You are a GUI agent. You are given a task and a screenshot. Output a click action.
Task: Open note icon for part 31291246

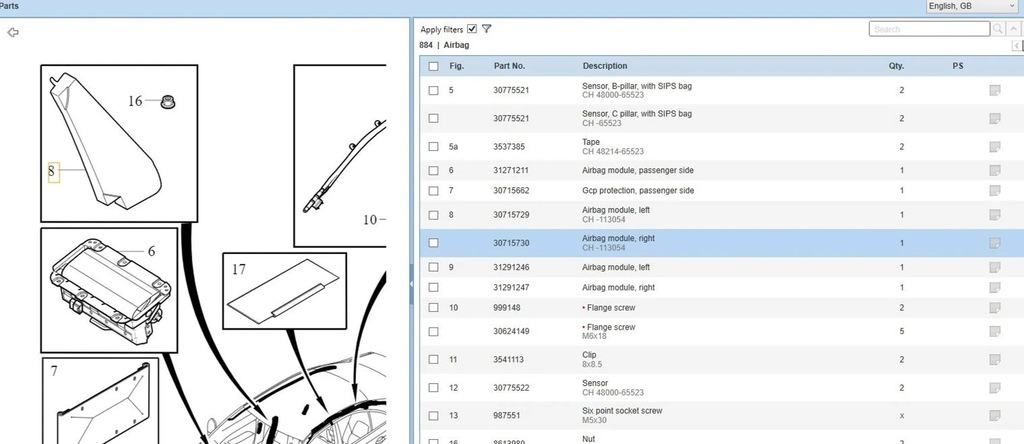tap(995, 267)
